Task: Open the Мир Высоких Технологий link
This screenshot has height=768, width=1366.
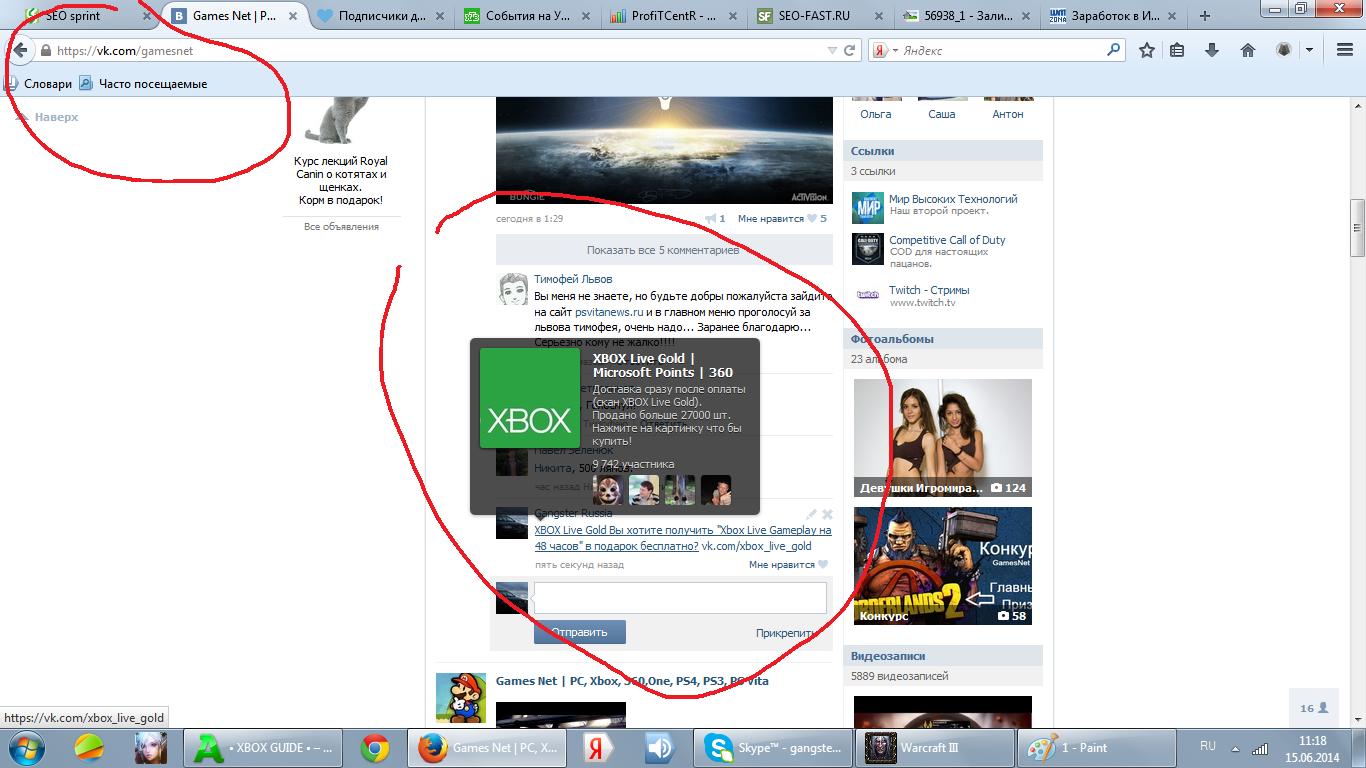Action: 953,199
